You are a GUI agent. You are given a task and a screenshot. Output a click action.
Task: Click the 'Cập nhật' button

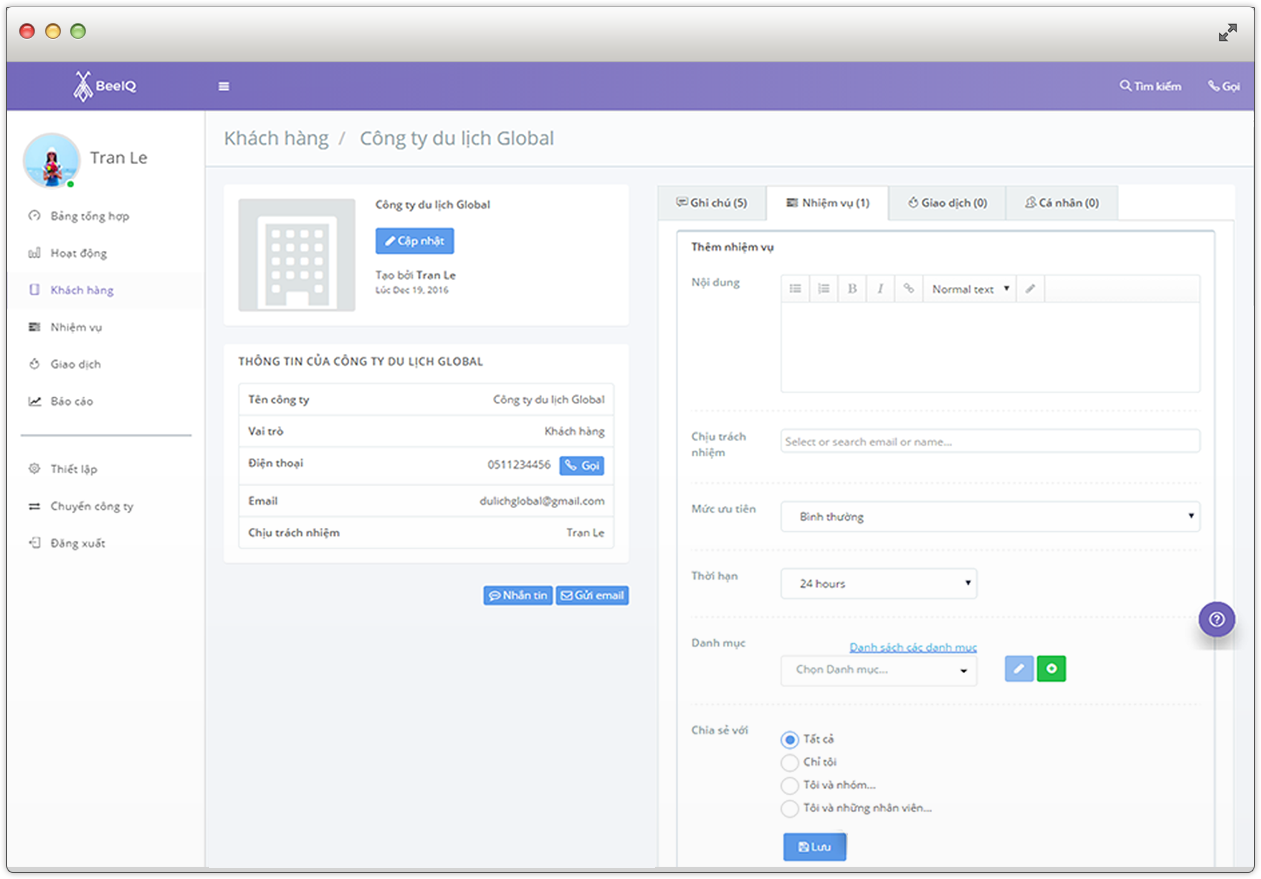(415, 241)
